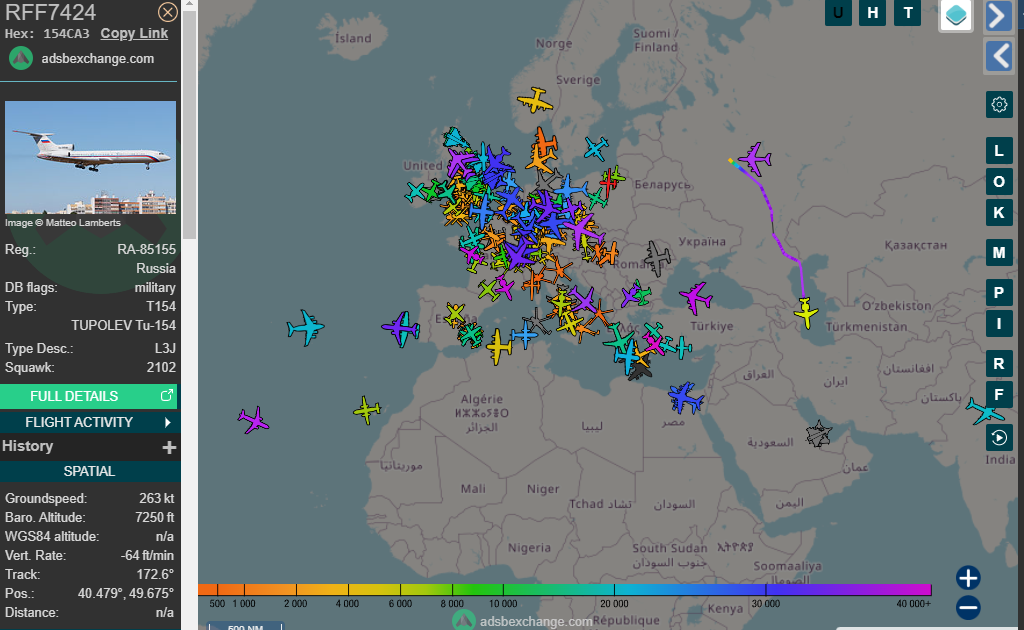1024x630 pixels.
Task: Click the Squawk value 2102
Action: click(x=161, y=368)
